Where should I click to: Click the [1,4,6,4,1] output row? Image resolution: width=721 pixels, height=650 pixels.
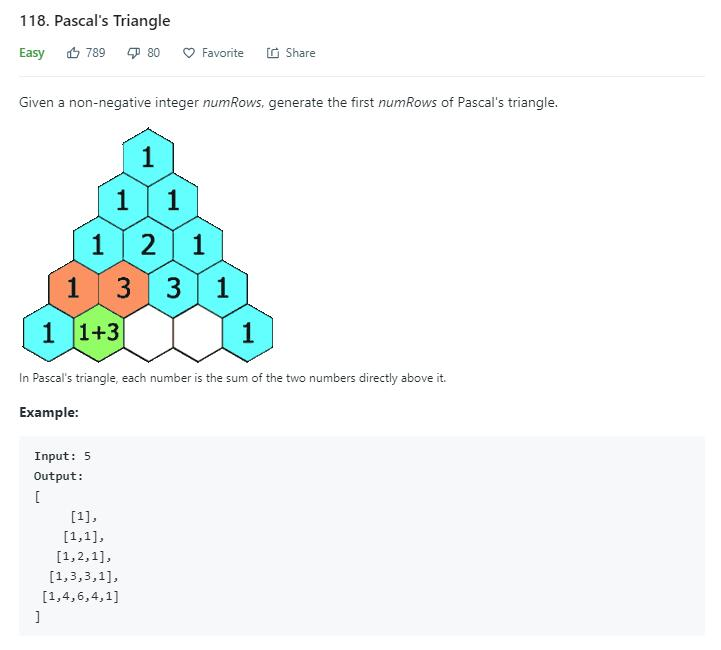click(80, 597)
